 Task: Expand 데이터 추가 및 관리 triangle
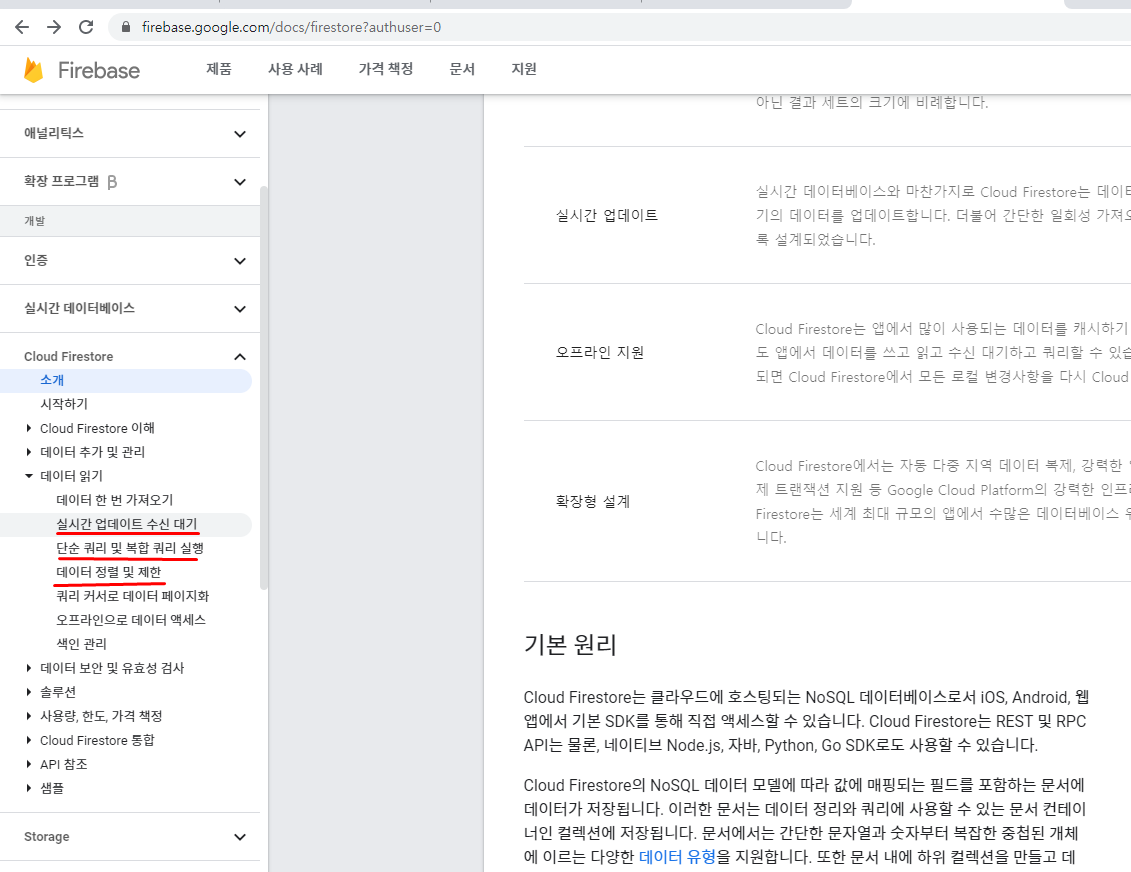click(x=29, y=452)
